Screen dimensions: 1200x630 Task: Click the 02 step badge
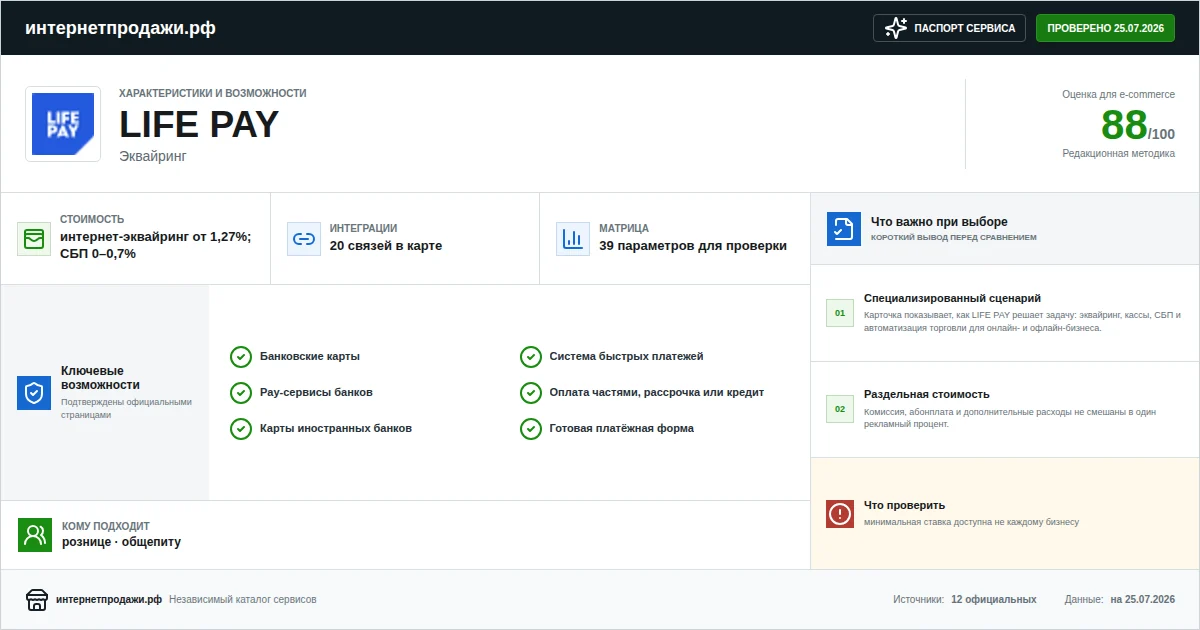pos(840,409)
